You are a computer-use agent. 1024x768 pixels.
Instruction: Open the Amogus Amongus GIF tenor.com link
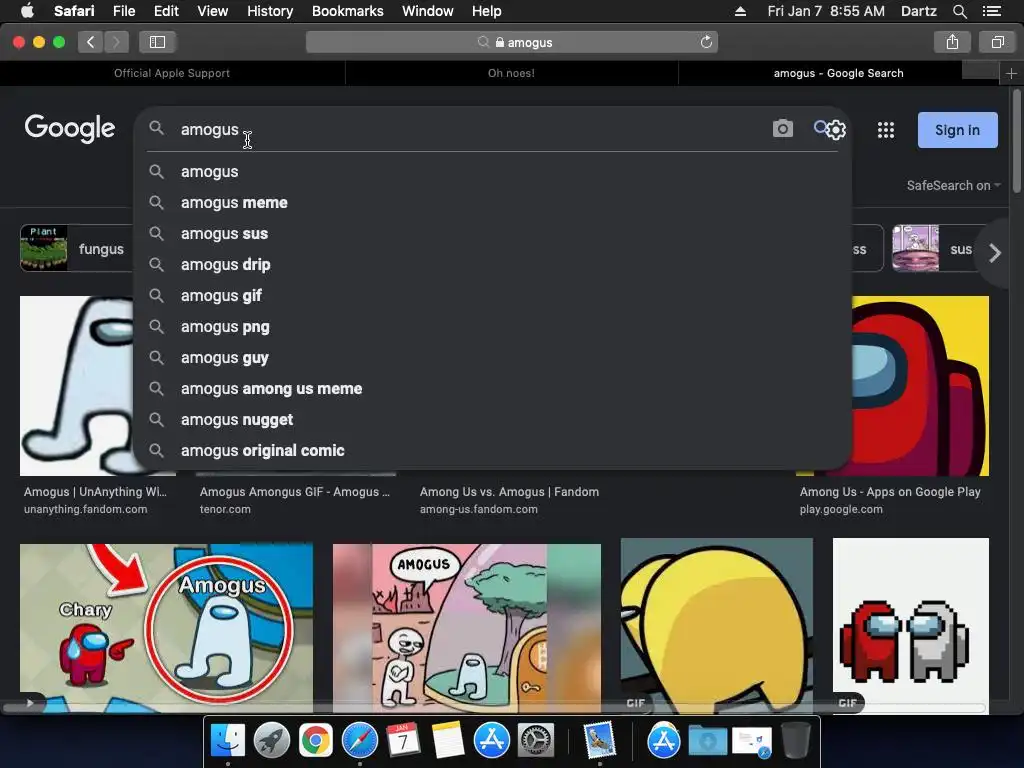[x=295, y=500]
